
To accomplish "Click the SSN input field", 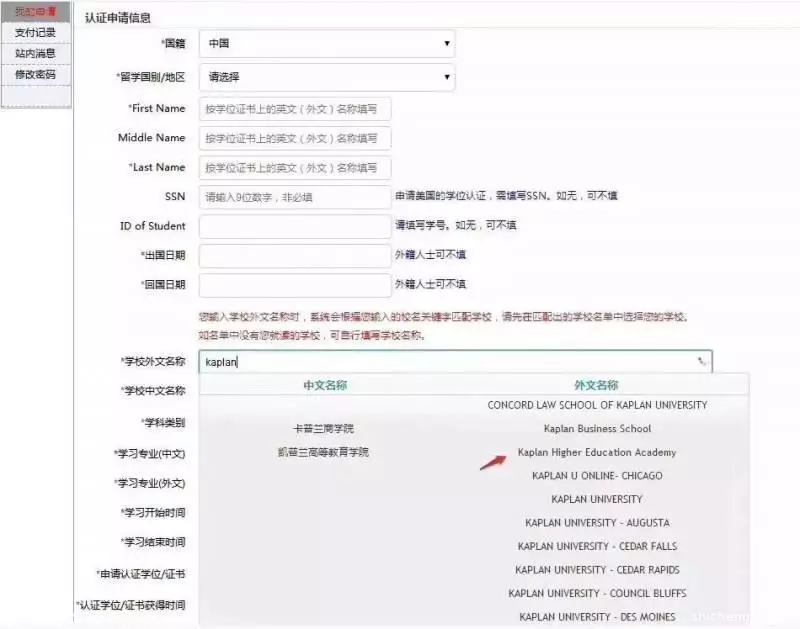I will [x=295, y=197].
